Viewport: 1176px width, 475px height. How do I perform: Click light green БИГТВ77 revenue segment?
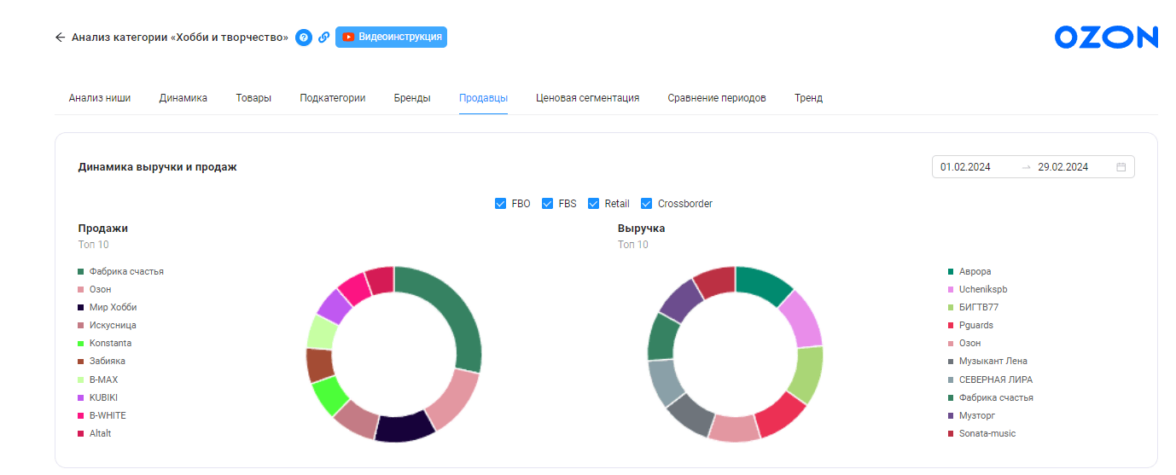click(806, 375)
